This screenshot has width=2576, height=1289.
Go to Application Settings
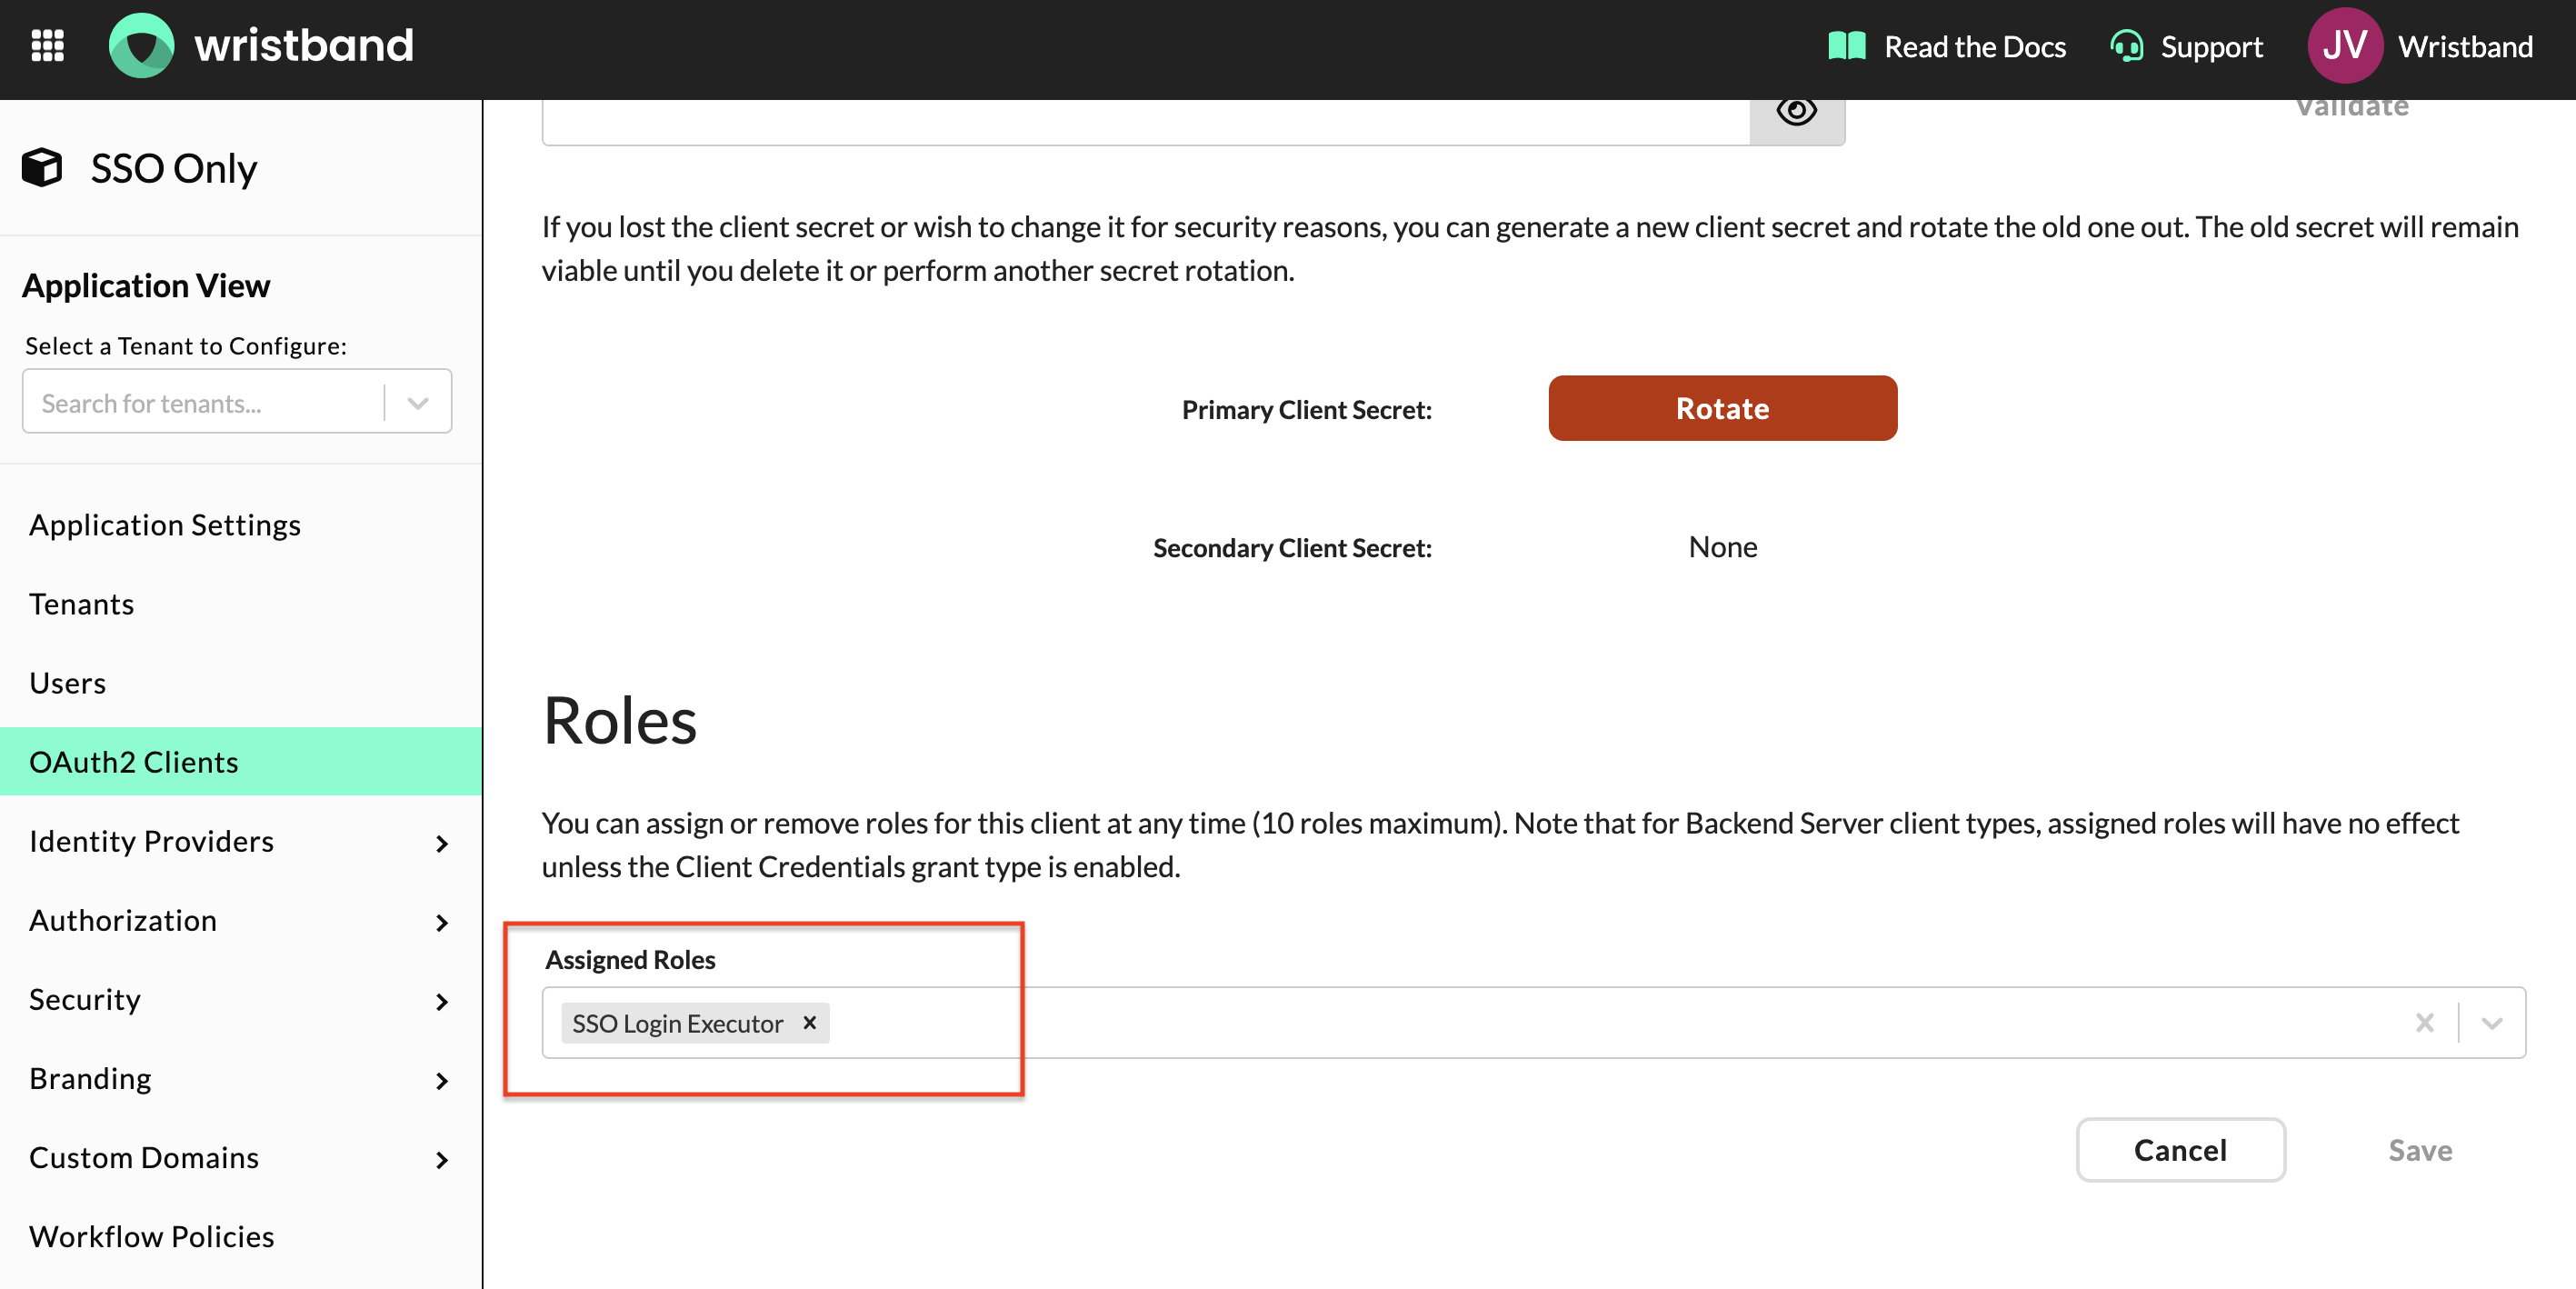(x=165, y=525)
